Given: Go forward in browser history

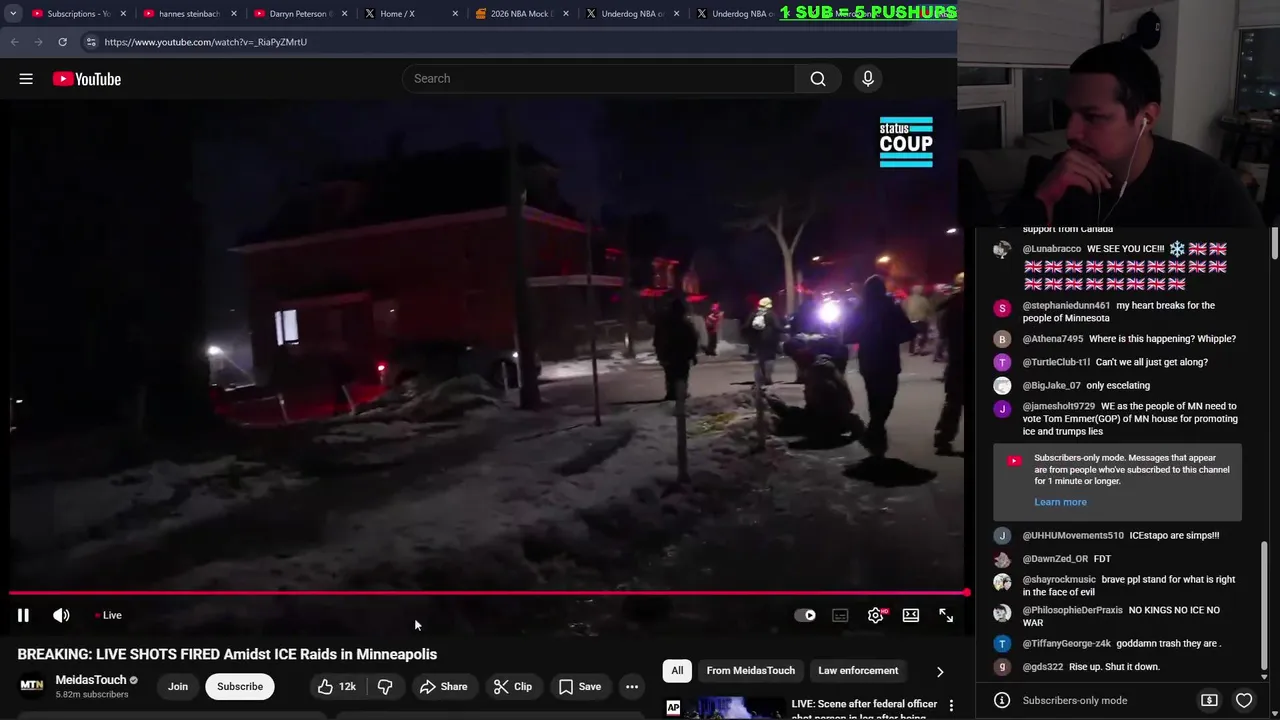Looking at the screenshot, I should (38, 42).
